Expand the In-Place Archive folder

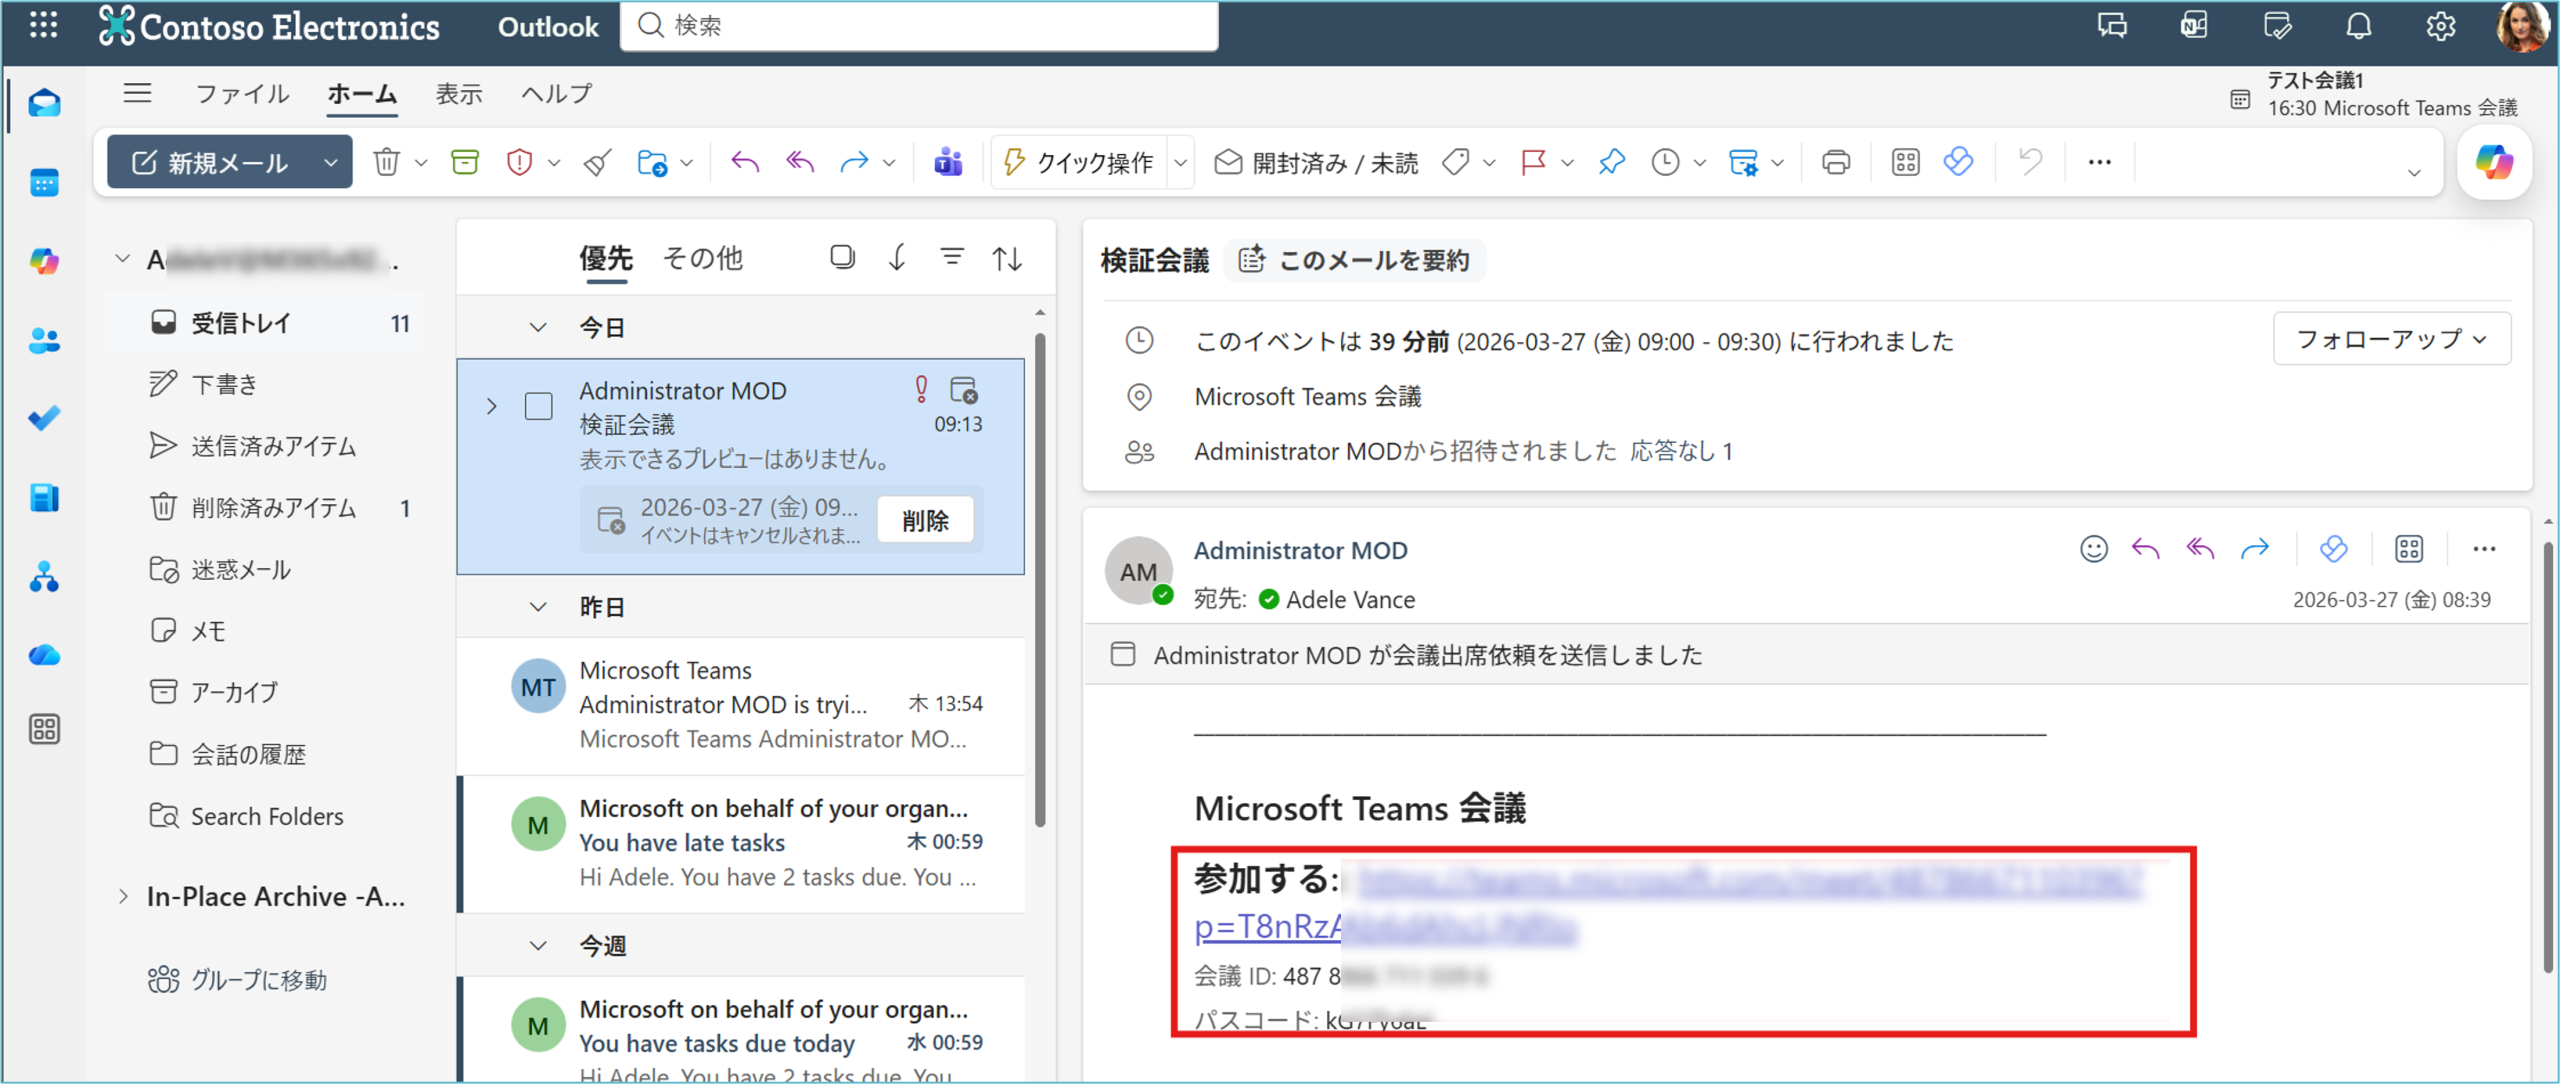(x=123, y=897)
